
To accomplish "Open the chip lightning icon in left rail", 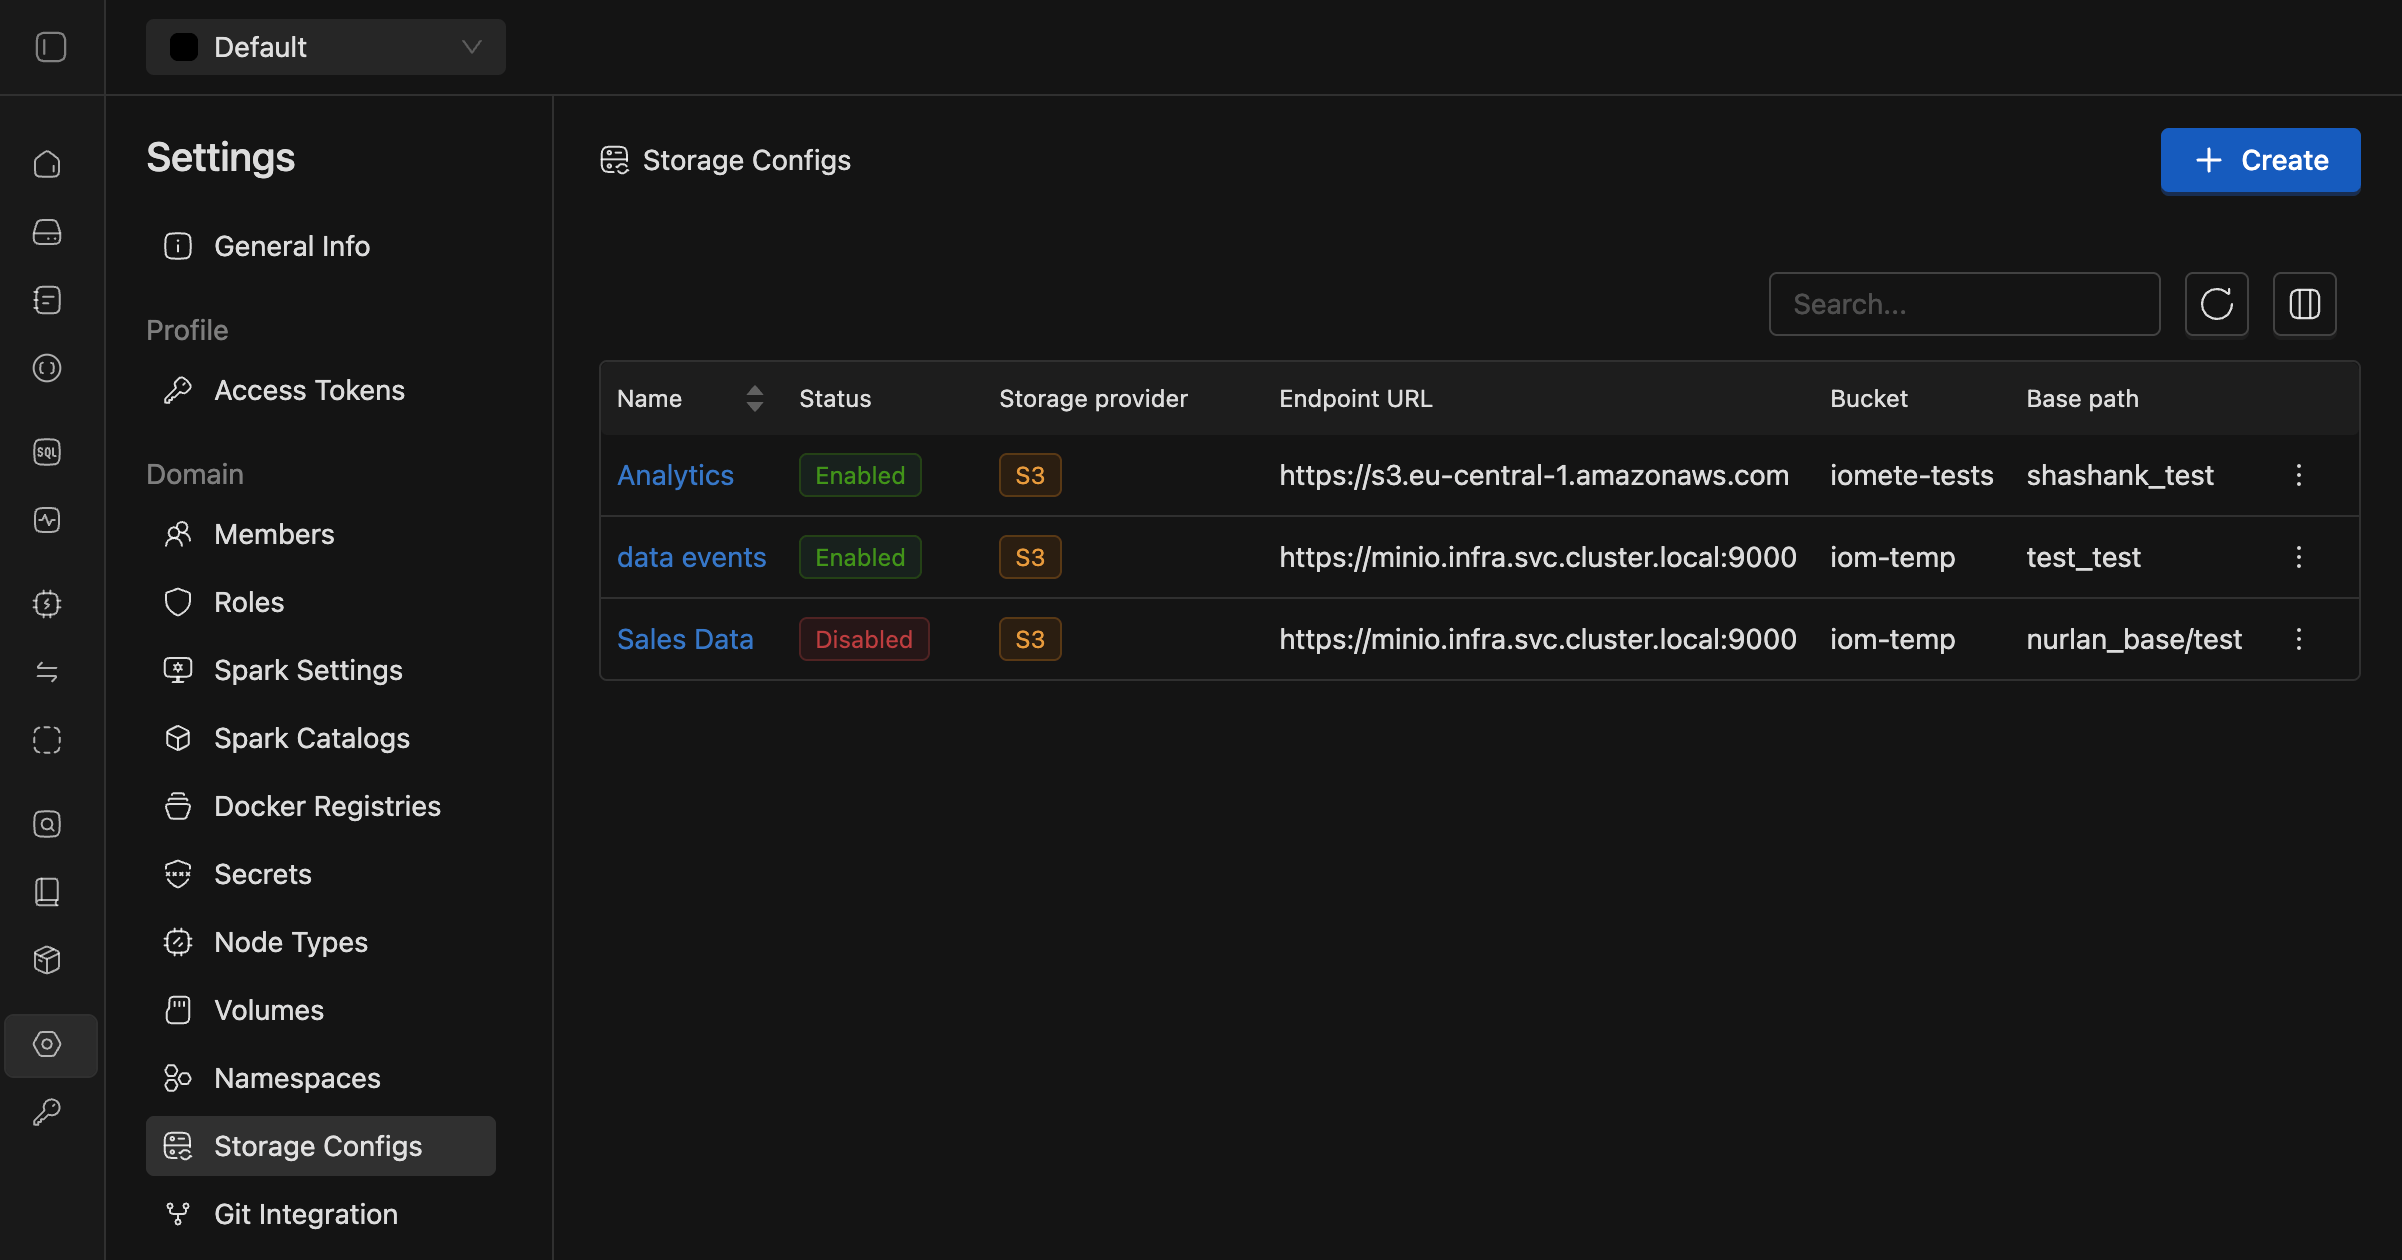I will coord(47,604).
